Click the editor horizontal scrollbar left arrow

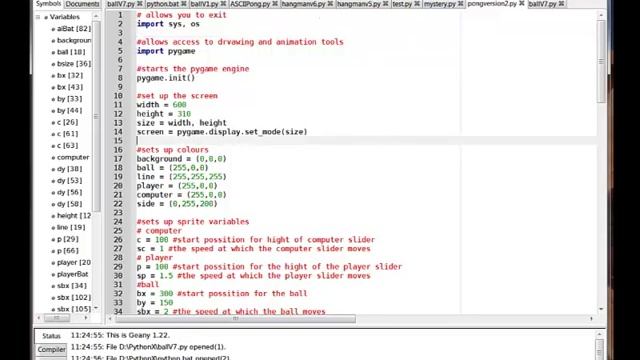(x=110, y=318)
